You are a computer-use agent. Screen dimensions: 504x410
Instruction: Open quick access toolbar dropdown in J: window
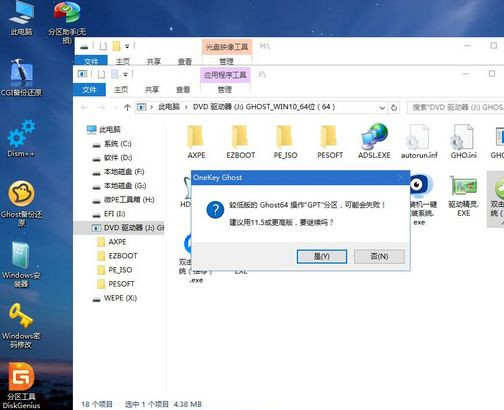(125, 74)
